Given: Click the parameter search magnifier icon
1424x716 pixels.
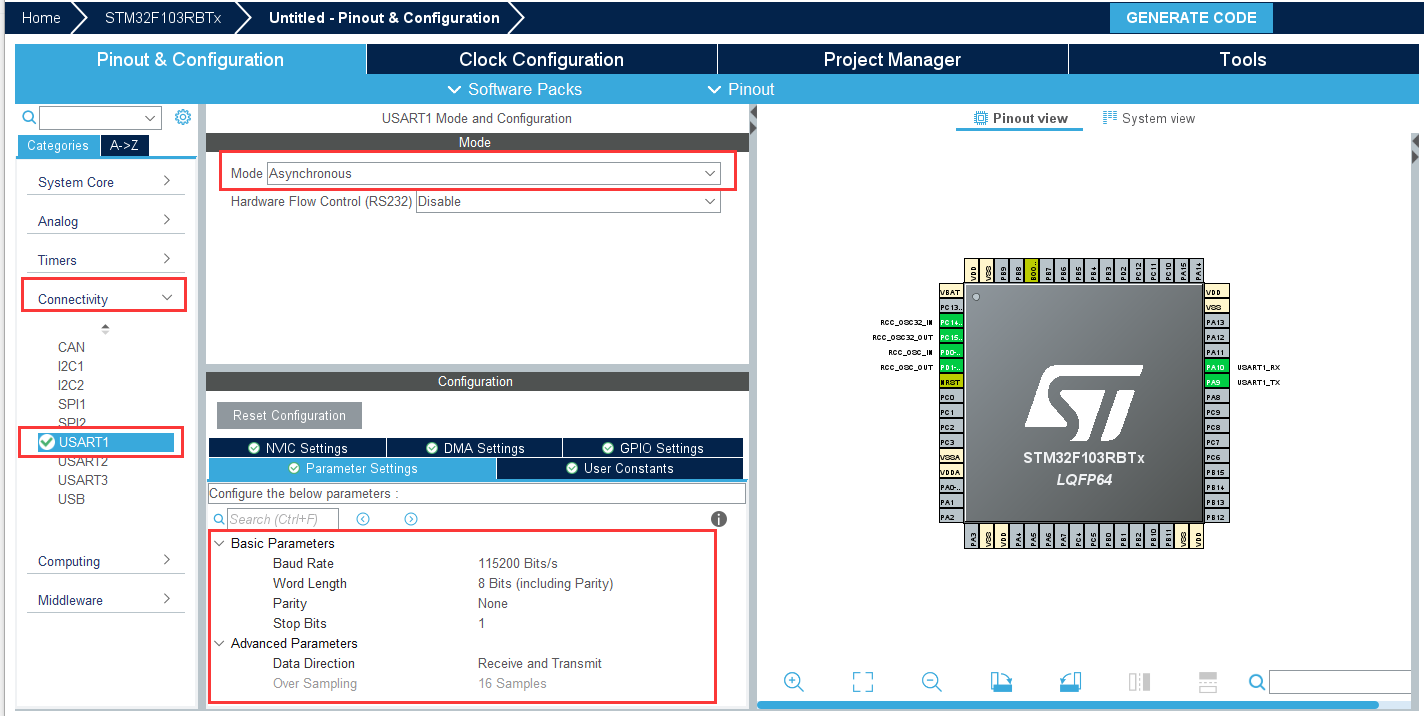Looking at the screenshot, I should tap(219, 519).
